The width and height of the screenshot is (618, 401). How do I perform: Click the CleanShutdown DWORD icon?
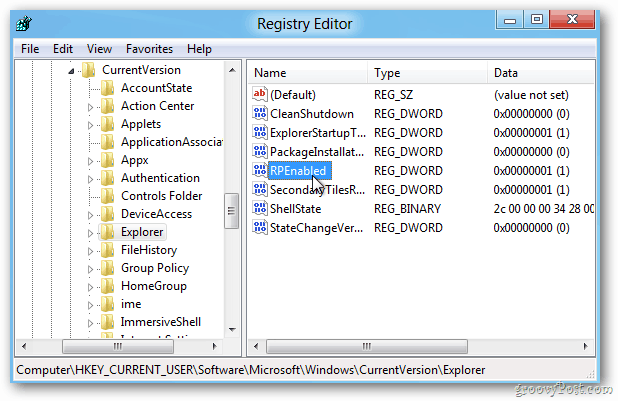[x=260, y=113]
